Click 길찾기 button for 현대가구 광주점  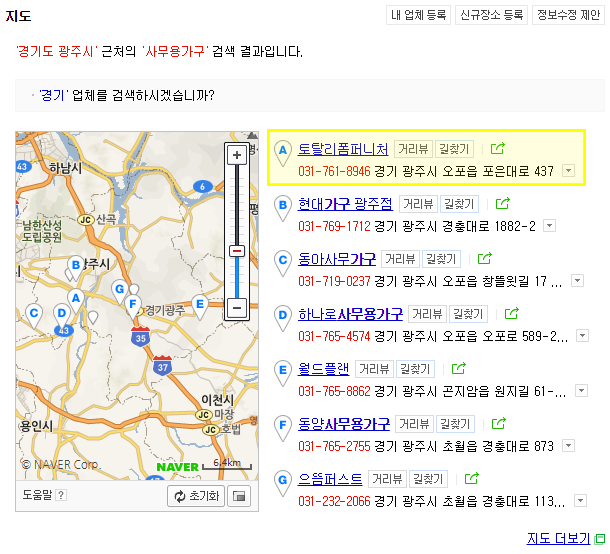pyautogui.click(x=459, y=204)
